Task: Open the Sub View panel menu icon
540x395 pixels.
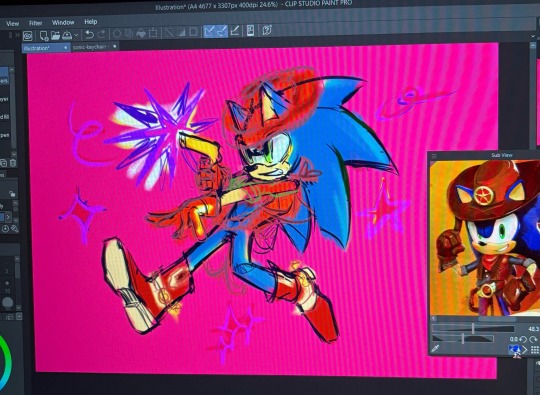Action: pos(434,156)
